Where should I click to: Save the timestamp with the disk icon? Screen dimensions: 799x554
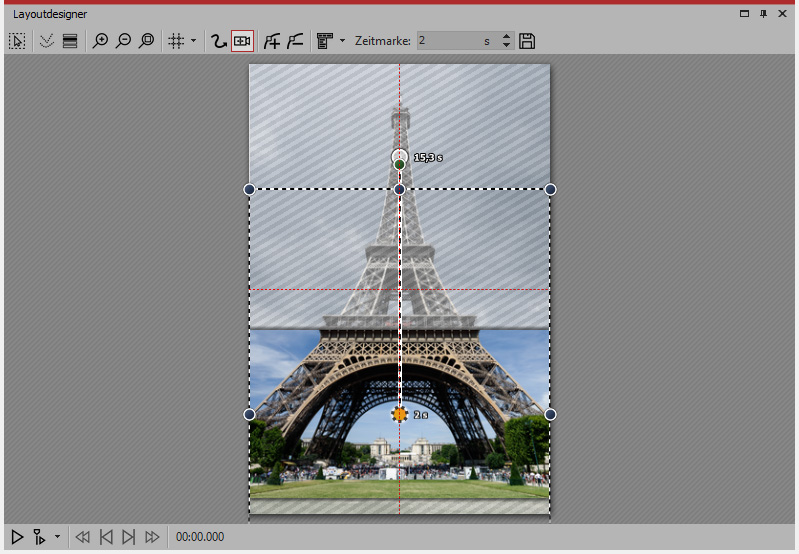(x=528, y=41)
